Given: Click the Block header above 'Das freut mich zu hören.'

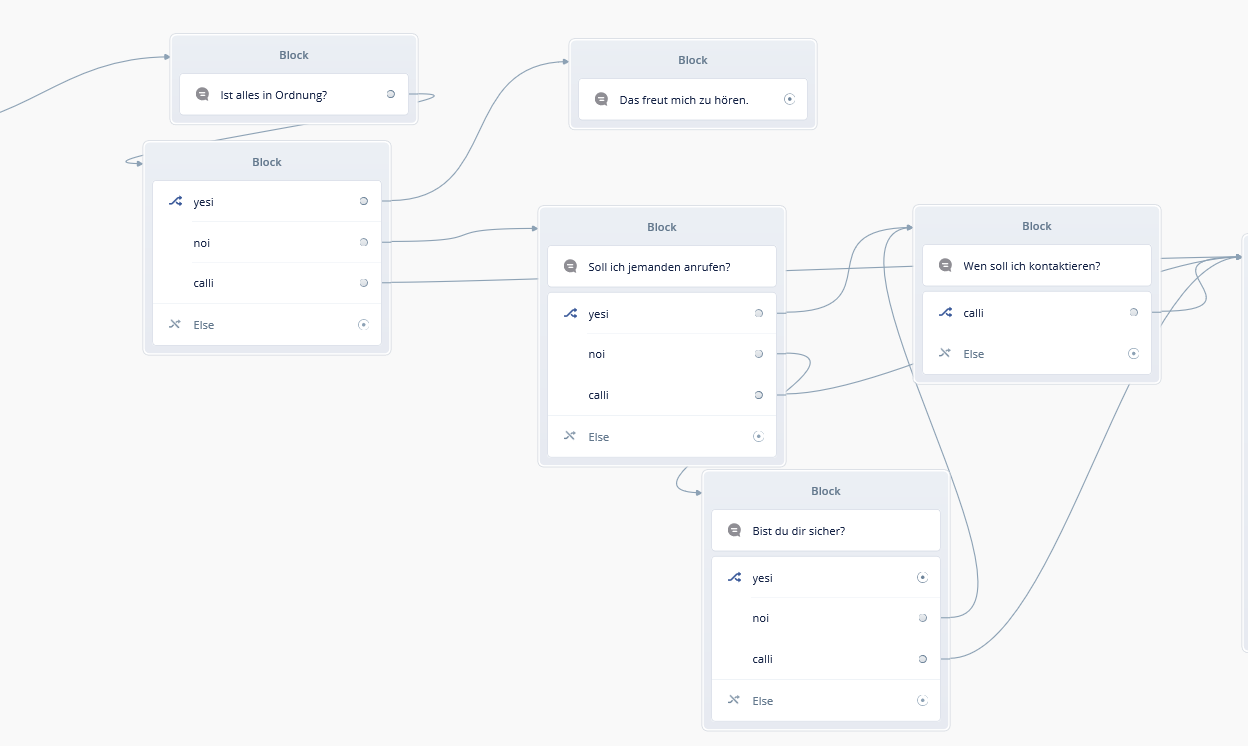Looking at the screenshot, I should (692, 60).
